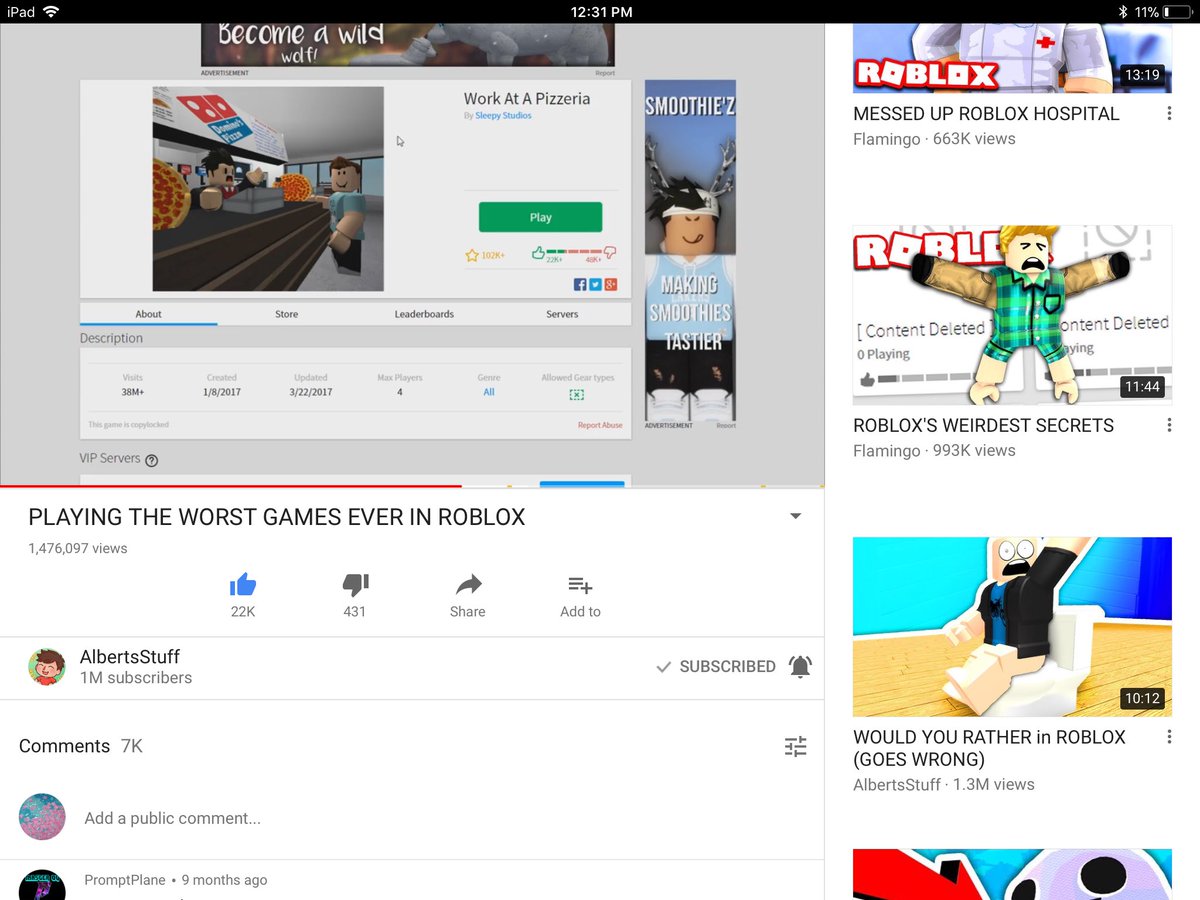The height and width of the screenshot is (900, 1200).
Task: Tap the Twitter share icon in video
Action: click(595, 285)
